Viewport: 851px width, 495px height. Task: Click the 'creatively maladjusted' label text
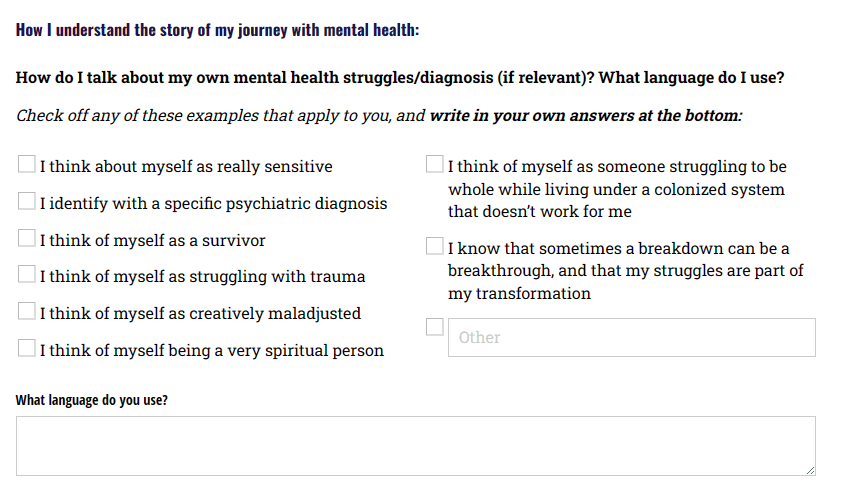click(x=200, y=314)
